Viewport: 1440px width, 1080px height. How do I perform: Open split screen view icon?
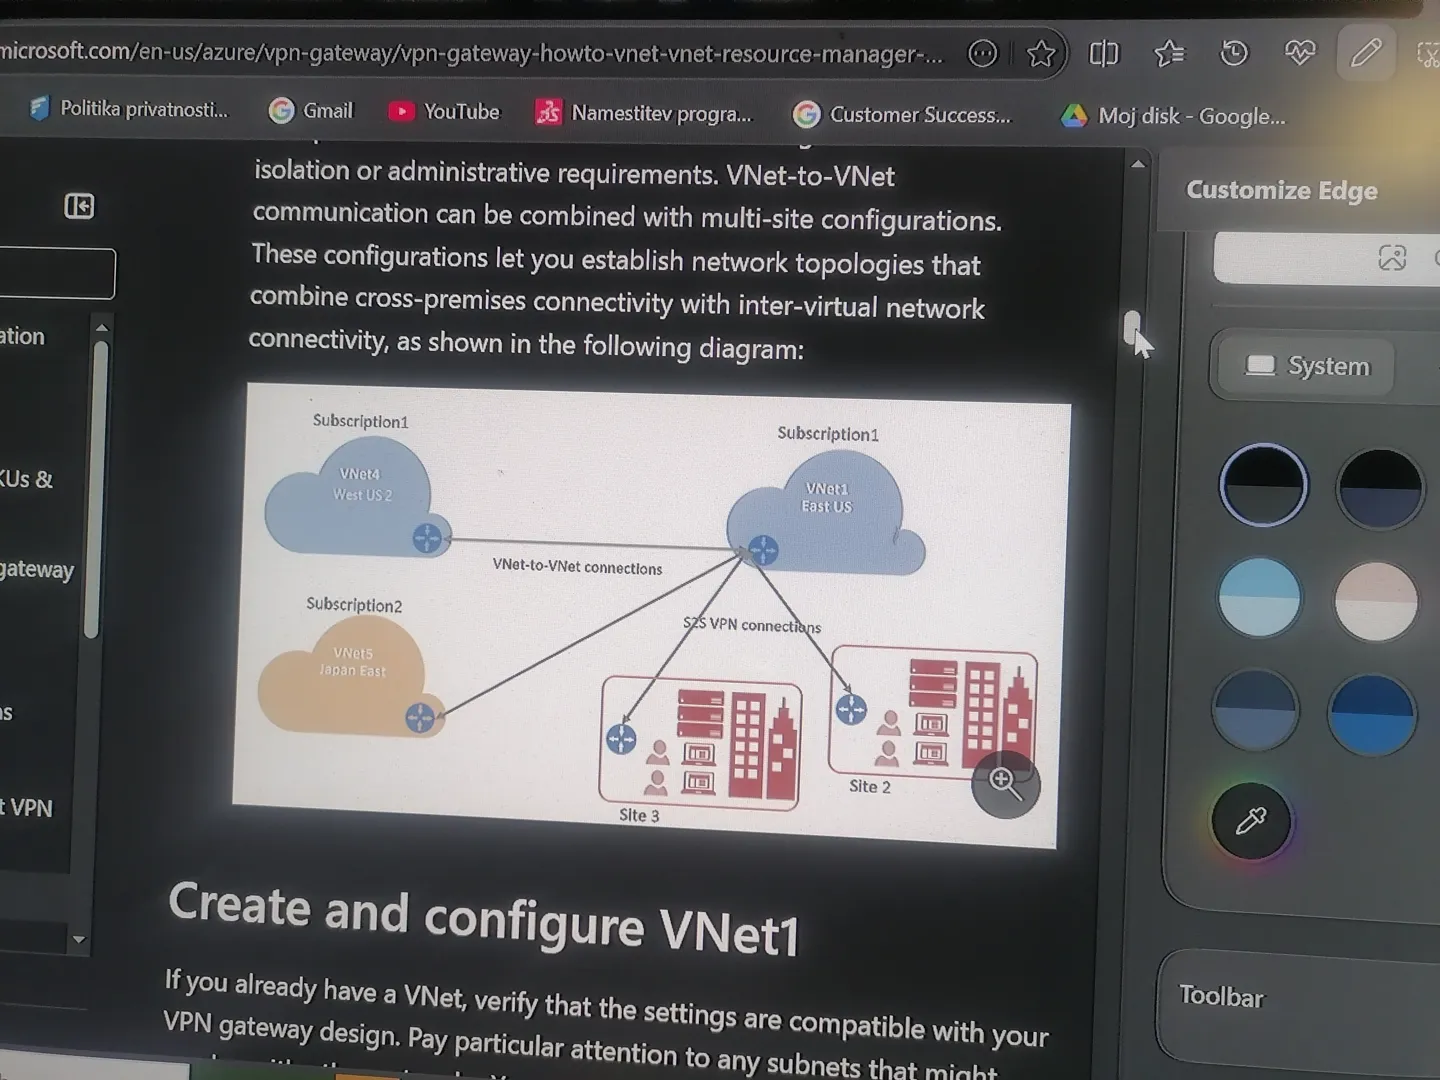point(1104,53)
